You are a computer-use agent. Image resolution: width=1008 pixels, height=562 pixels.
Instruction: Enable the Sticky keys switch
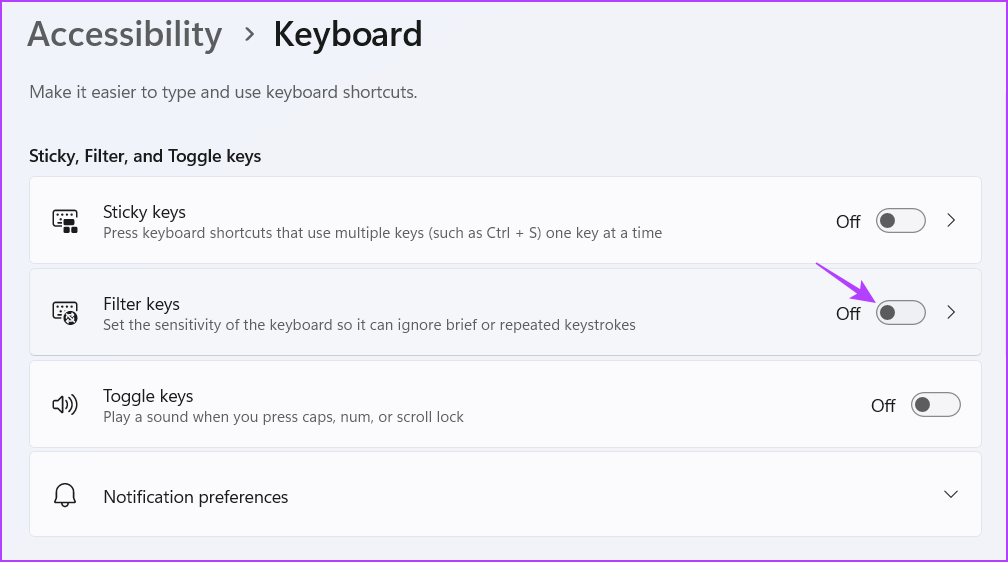(900, 221)
